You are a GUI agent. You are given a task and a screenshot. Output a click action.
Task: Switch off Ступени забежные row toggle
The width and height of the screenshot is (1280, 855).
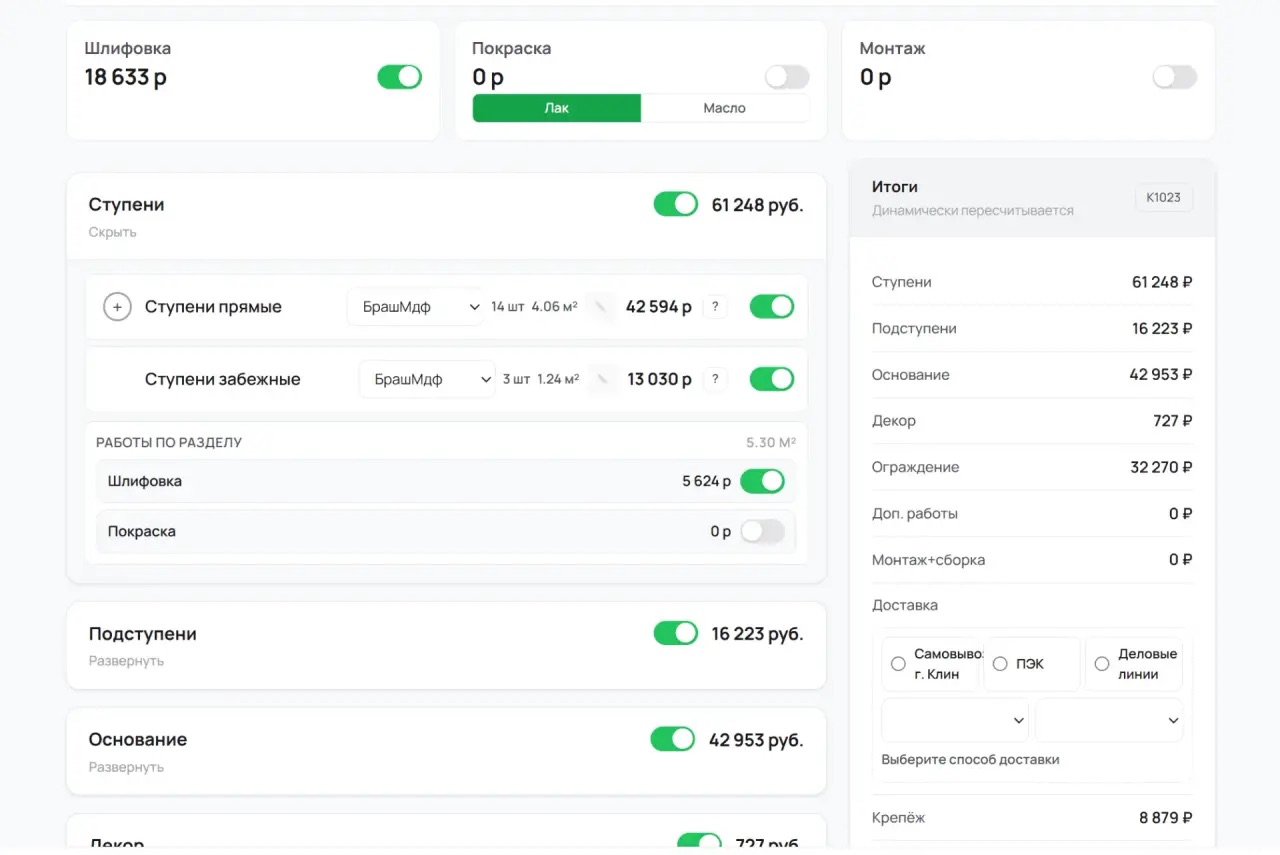[x=772, y=379]
